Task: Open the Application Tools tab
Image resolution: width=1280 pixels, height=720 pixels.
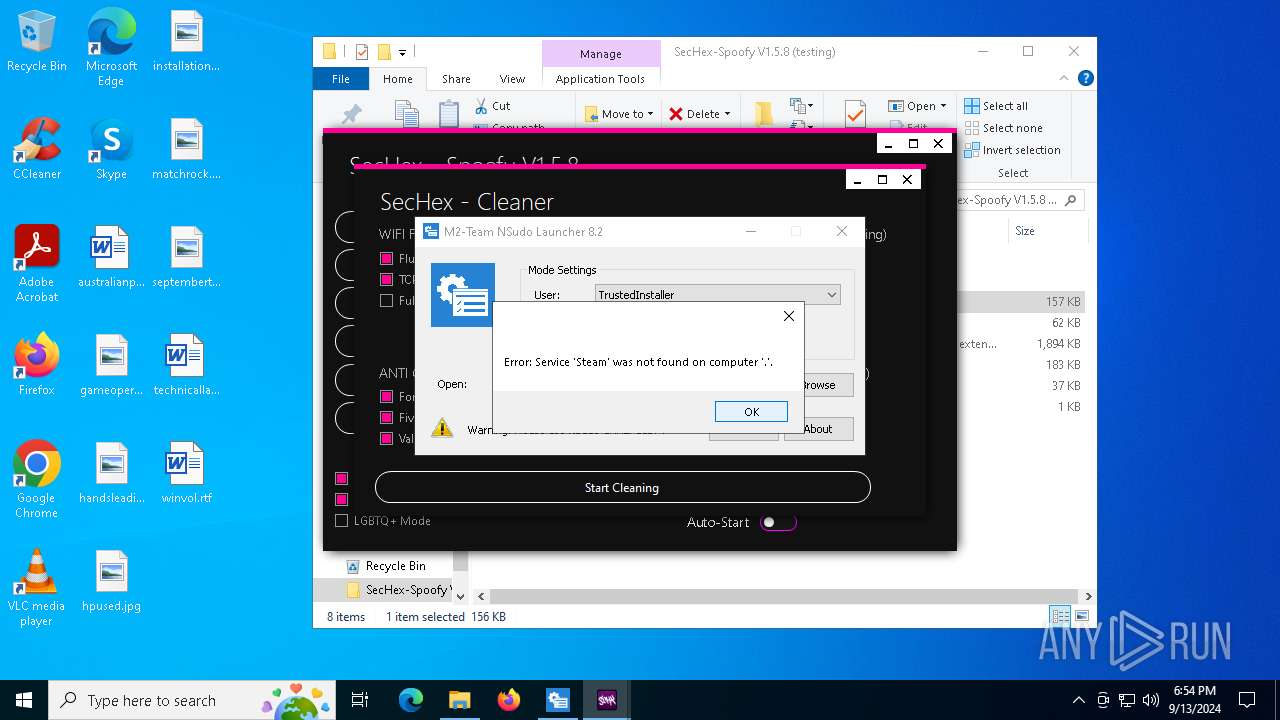Action: click(600, 79)
